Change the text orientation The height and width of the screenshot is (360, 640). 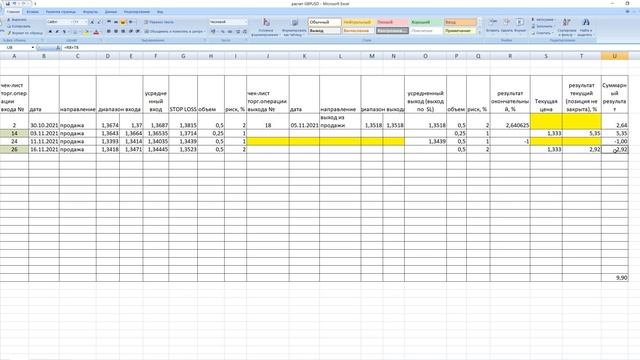(x=131, y=22)
